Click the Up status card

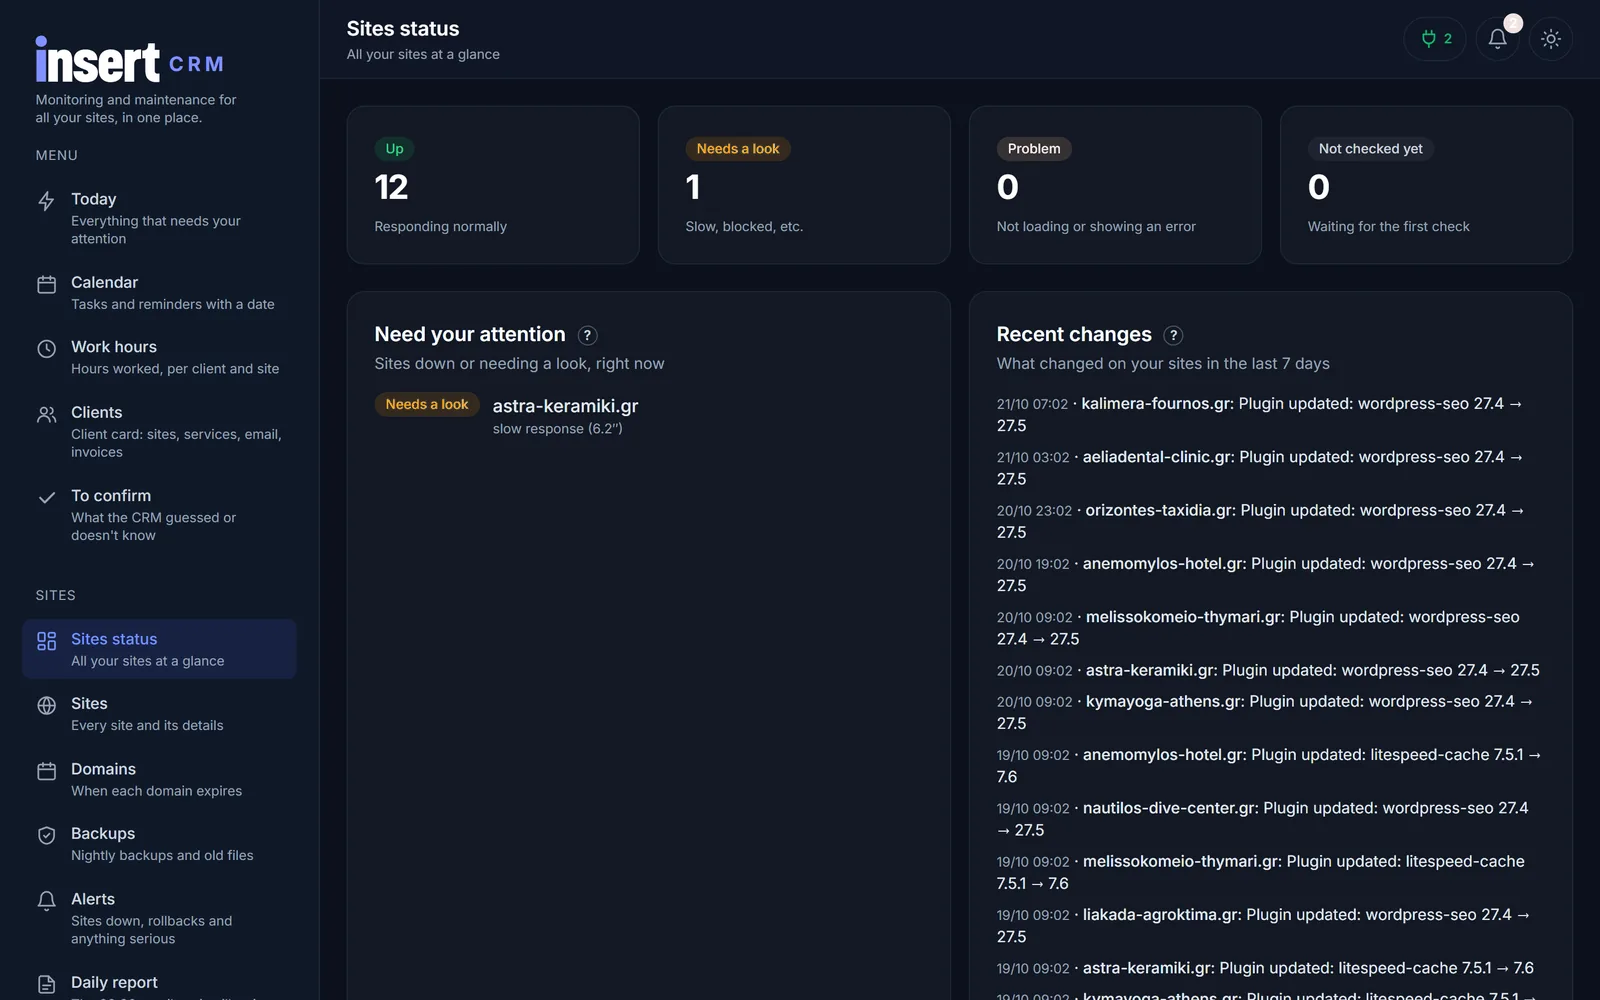click(x=493, y=185)
